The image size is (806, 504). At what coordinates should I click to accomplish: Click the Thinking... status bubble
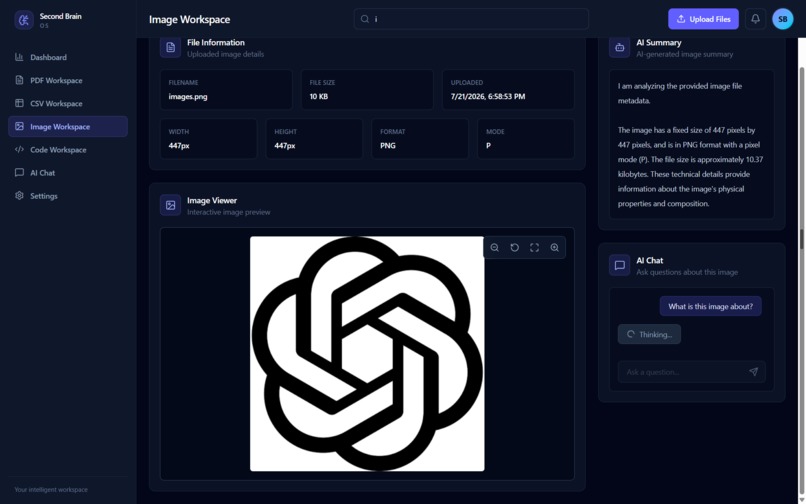(x=649, y=334)
